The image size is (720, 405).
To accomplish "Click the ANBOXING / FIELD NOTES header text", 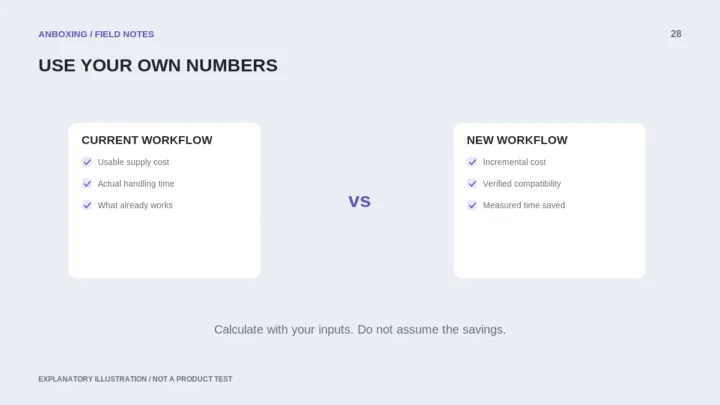I will coord(96,34).
